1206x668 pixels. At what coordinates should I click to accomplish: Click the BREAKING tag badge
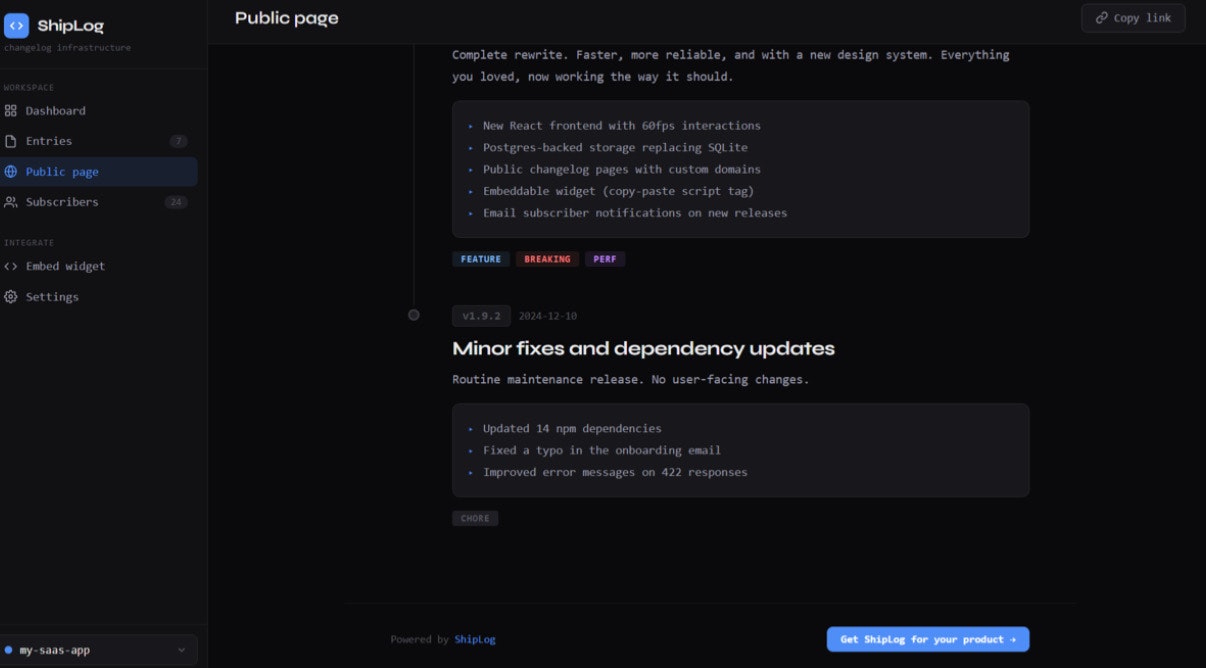coord(547,258)
